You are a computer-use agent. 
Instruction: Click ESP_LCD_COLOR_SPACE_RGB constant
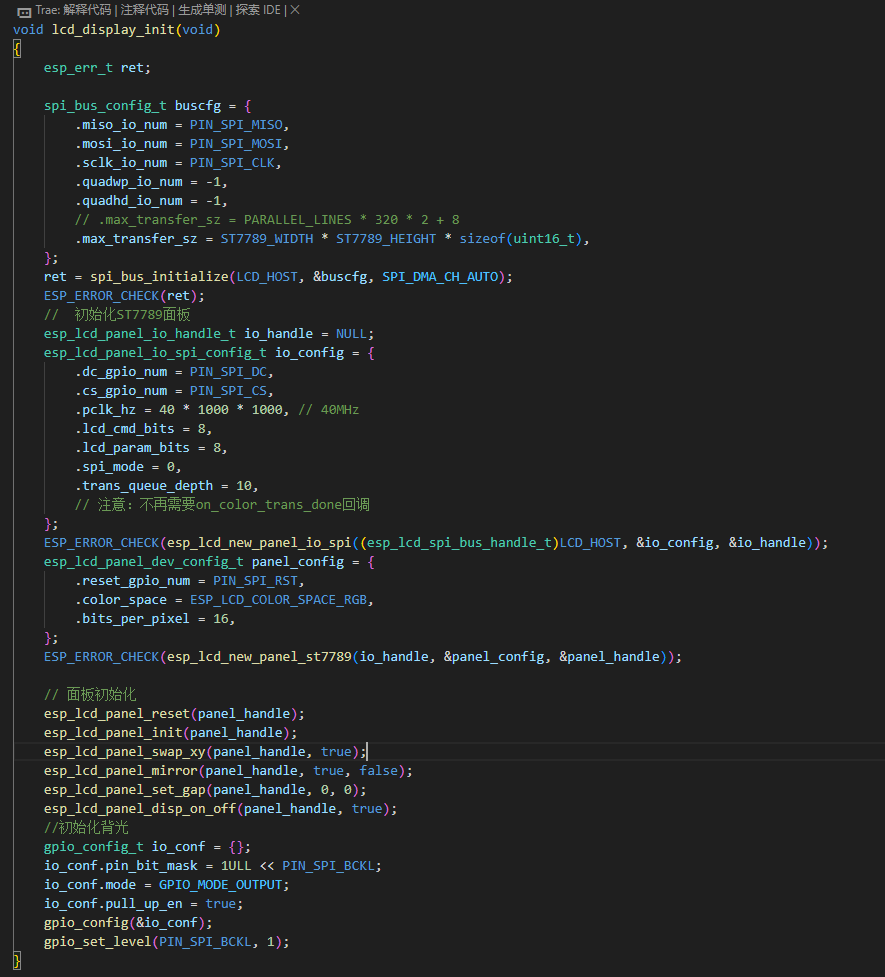pos(279,600)
